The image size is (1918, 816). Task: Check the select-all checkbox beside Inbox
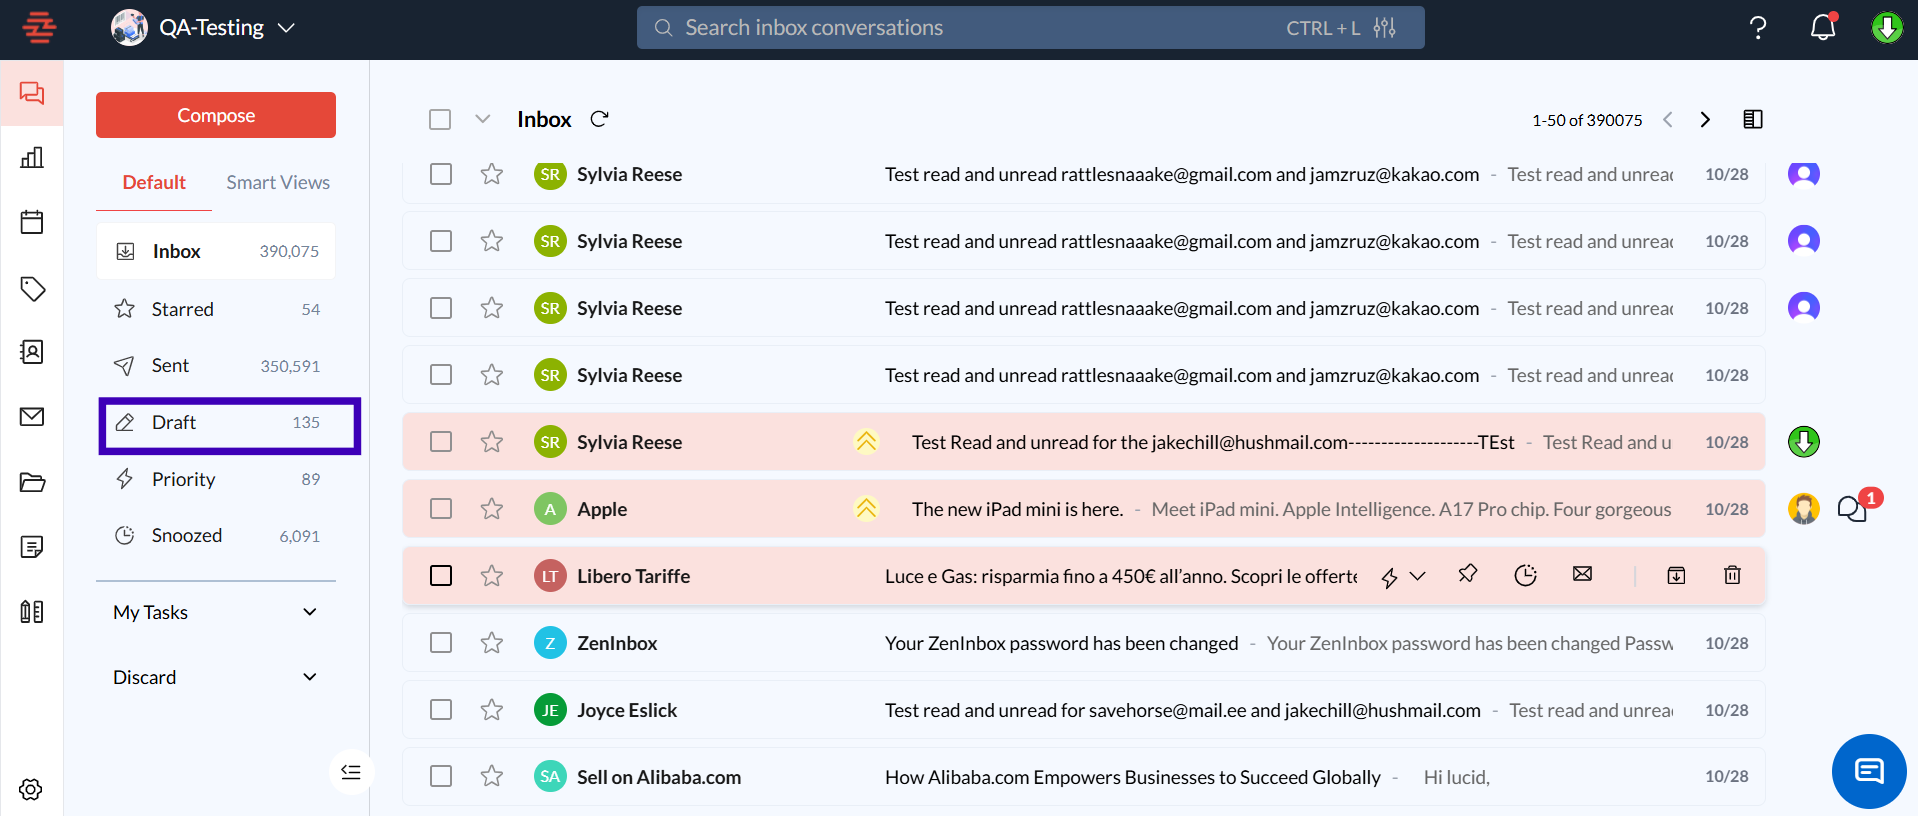pos(440,119)
